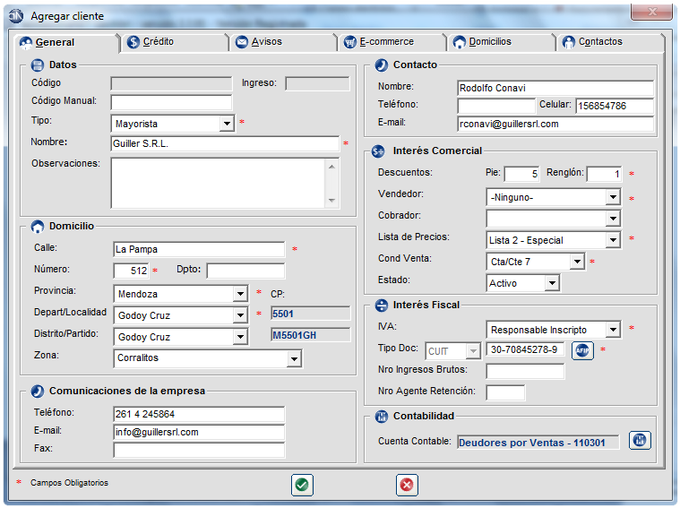The width and height of the screenshot is (680, 508).
Task: Click inside the Observaciones text area
Action: click(218, 183)
